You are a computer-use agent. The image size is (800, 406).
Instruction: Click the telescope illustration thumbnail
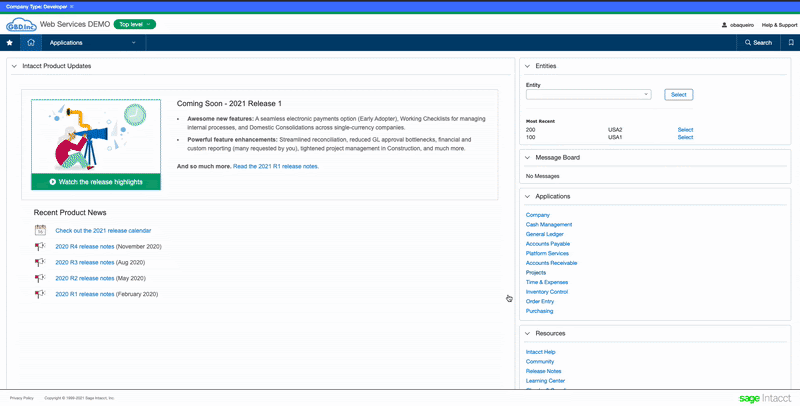tap(96, 136)
